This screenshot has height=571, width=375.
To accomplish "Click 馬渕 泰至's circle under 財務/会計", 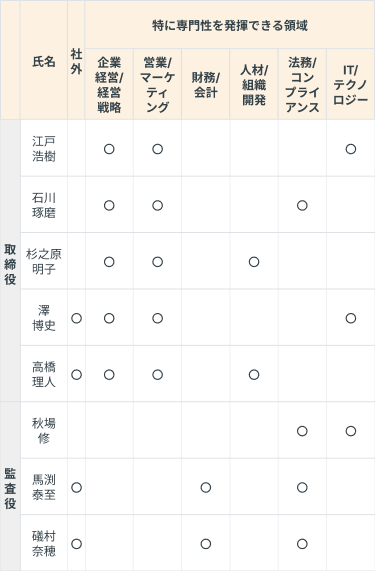I will tap(206, 488).
